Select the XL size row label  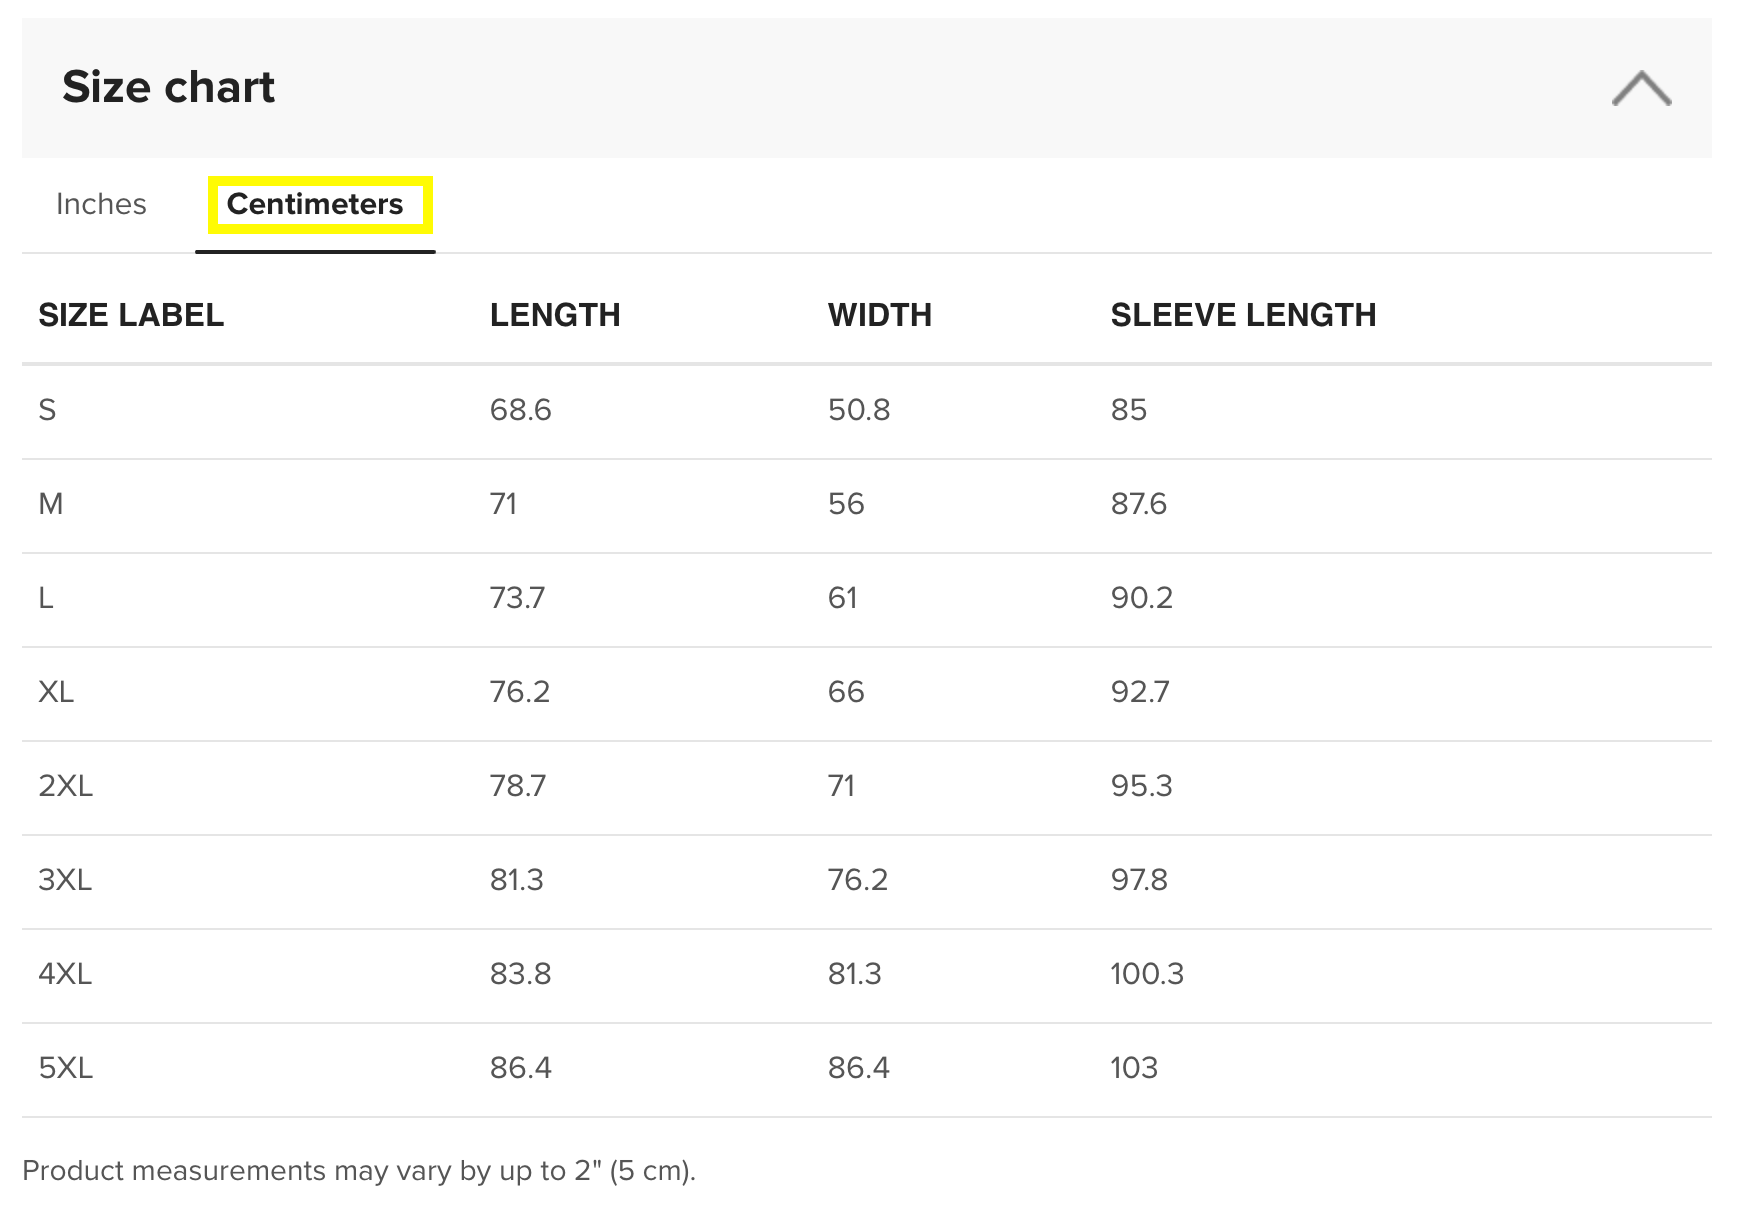pyautogui.click(x=56, y=692)
